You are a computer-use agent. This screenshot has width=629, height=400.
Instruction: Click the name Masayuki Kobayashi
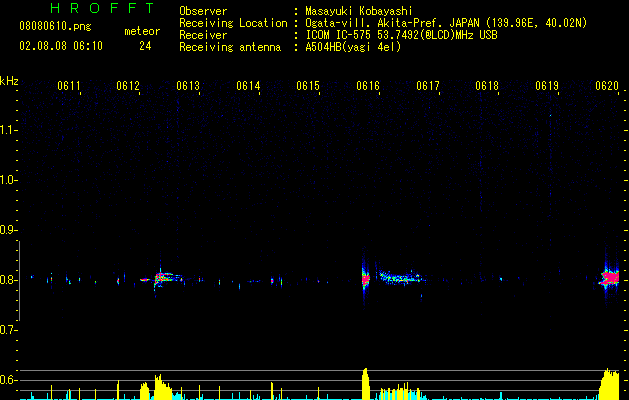[x=359, y=11]
